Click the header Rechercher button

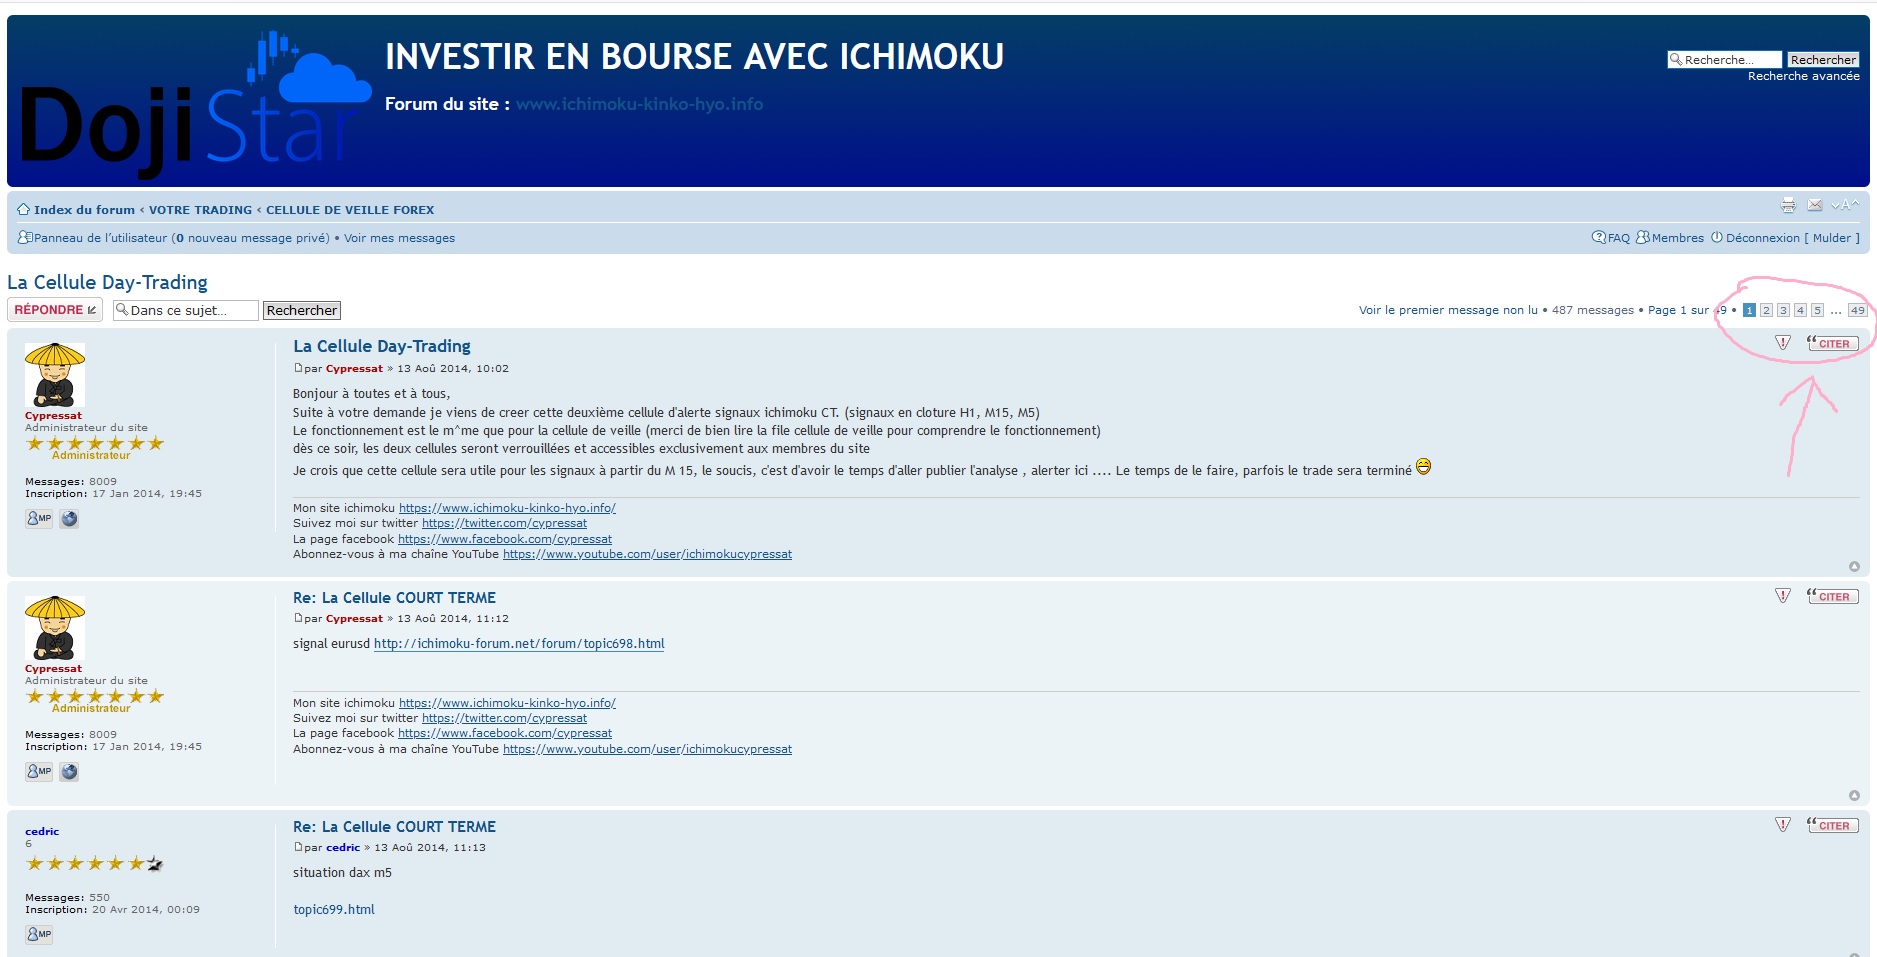[1822, 60]
